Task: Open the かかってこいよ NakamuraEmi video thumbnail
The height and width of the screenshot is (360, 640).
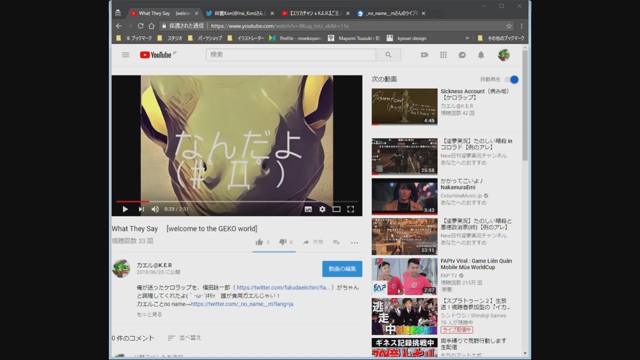Action: (404, 196)
